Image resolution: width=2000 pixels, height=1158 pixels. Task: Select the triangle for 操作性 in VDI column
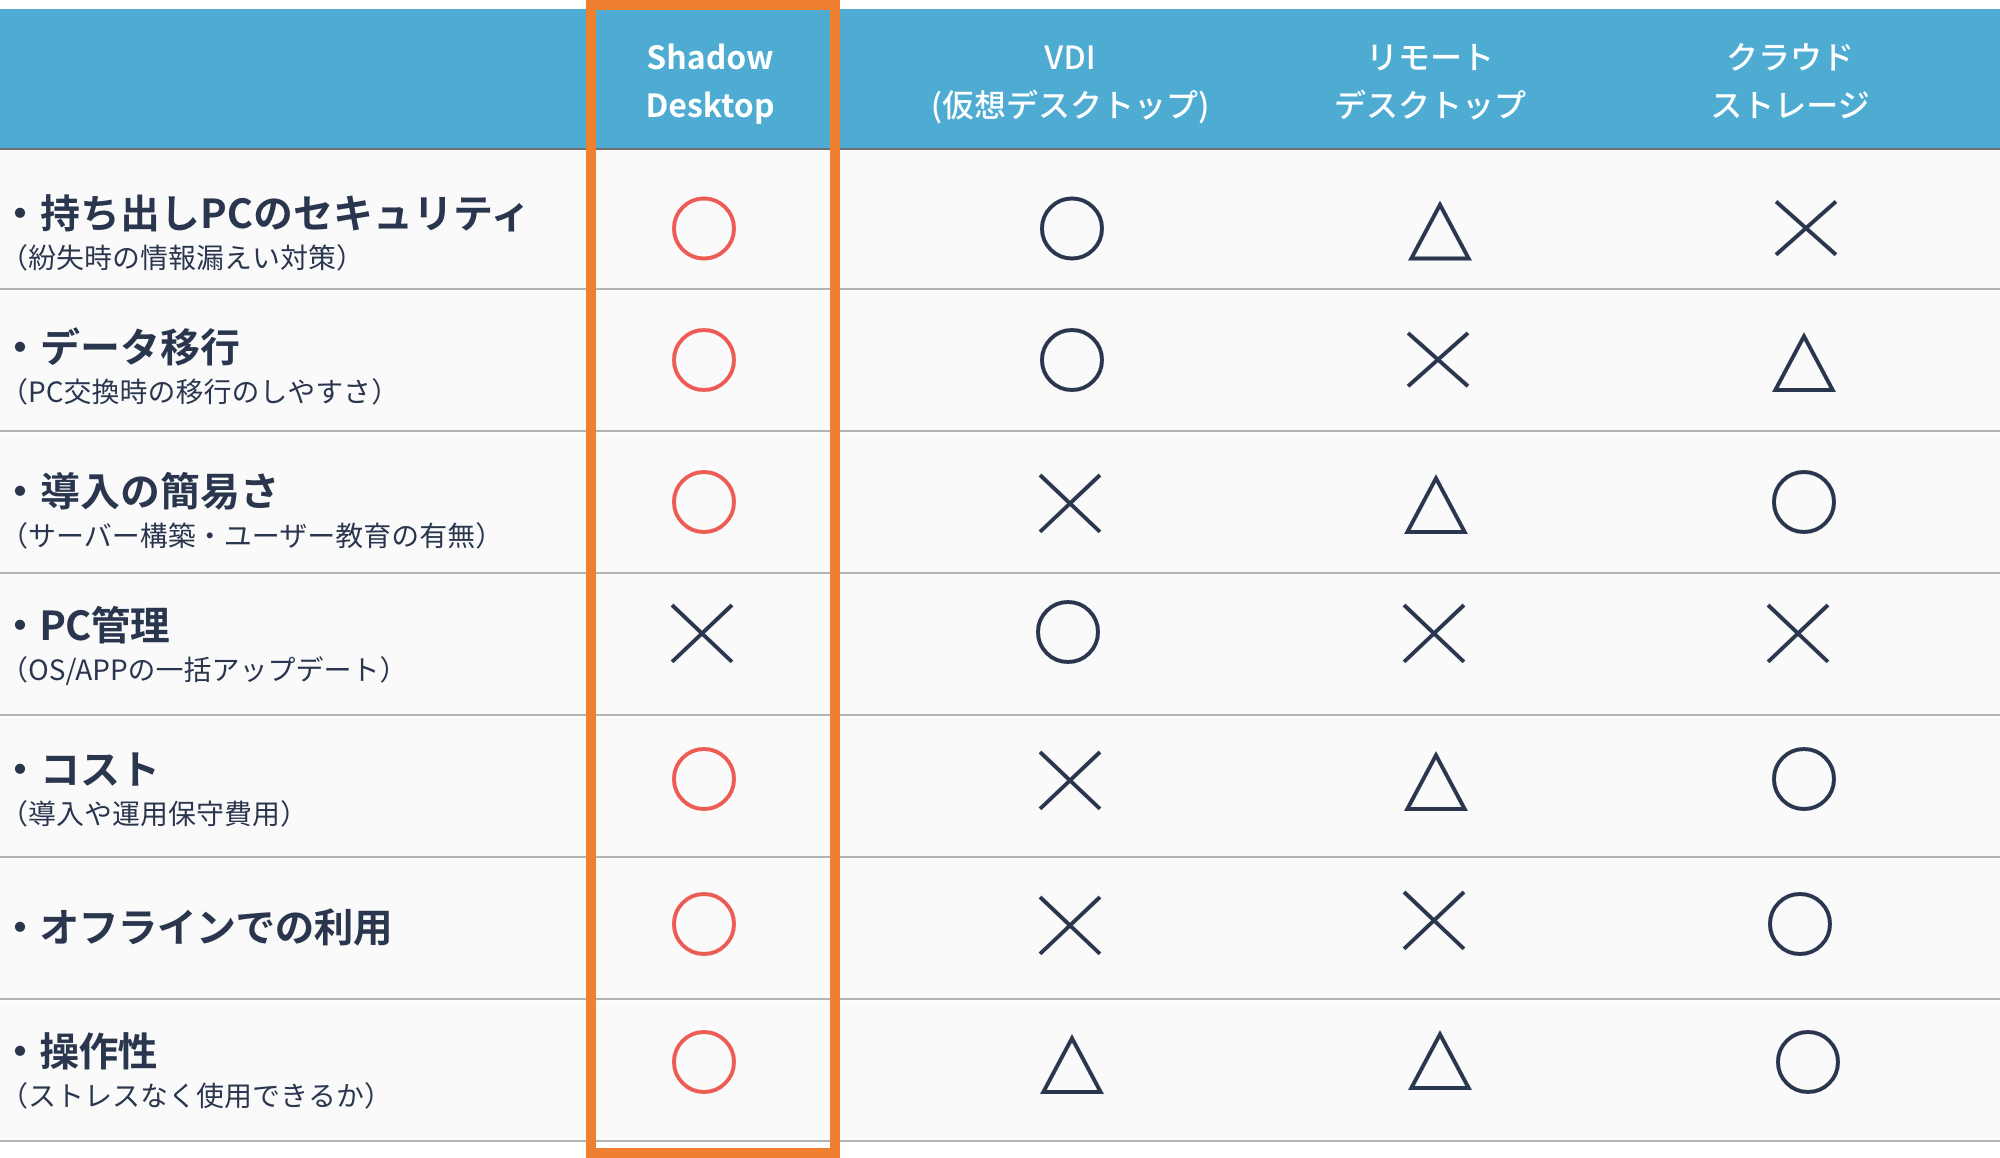1072,1064
